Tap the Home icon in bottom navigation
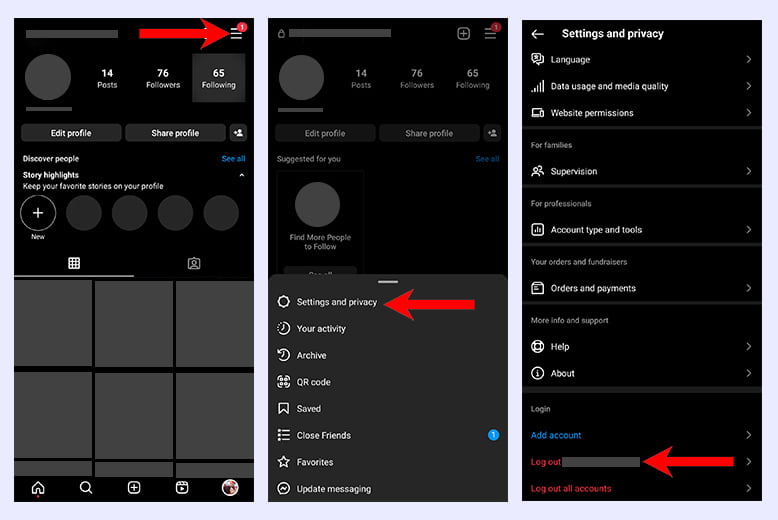This screenshot has height=520, width=778. coord(38,488)
